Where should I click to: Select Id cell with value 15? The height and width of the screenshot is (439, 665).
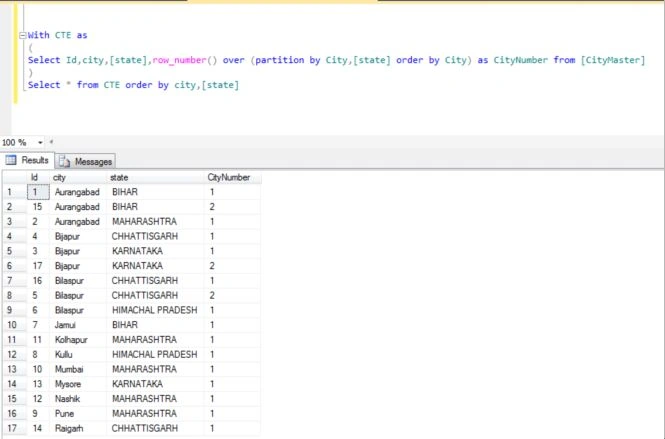(38, 207)
